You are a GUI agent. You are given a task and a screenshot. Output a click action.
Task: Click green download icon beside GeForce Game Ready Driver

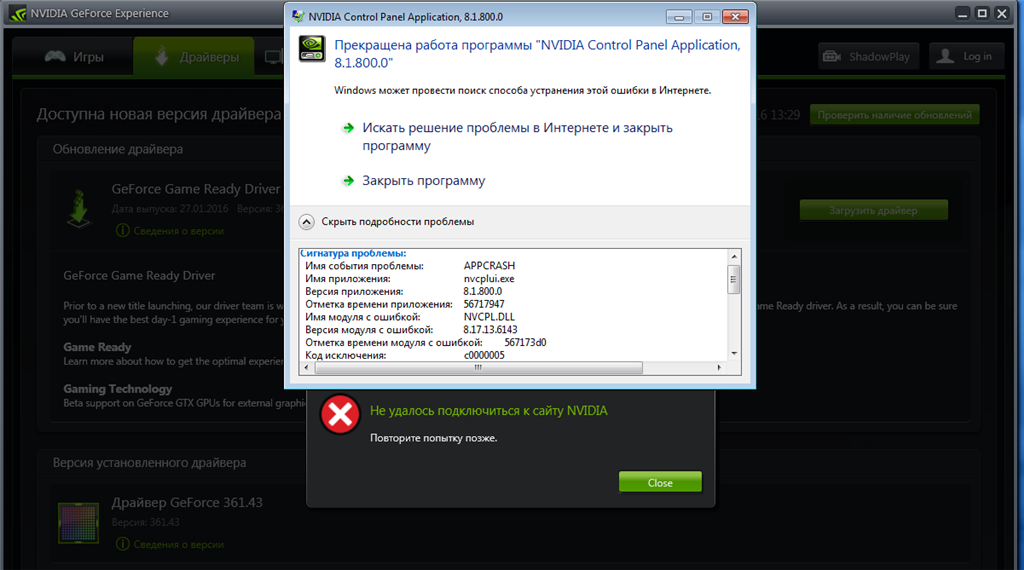pos(79,208)
